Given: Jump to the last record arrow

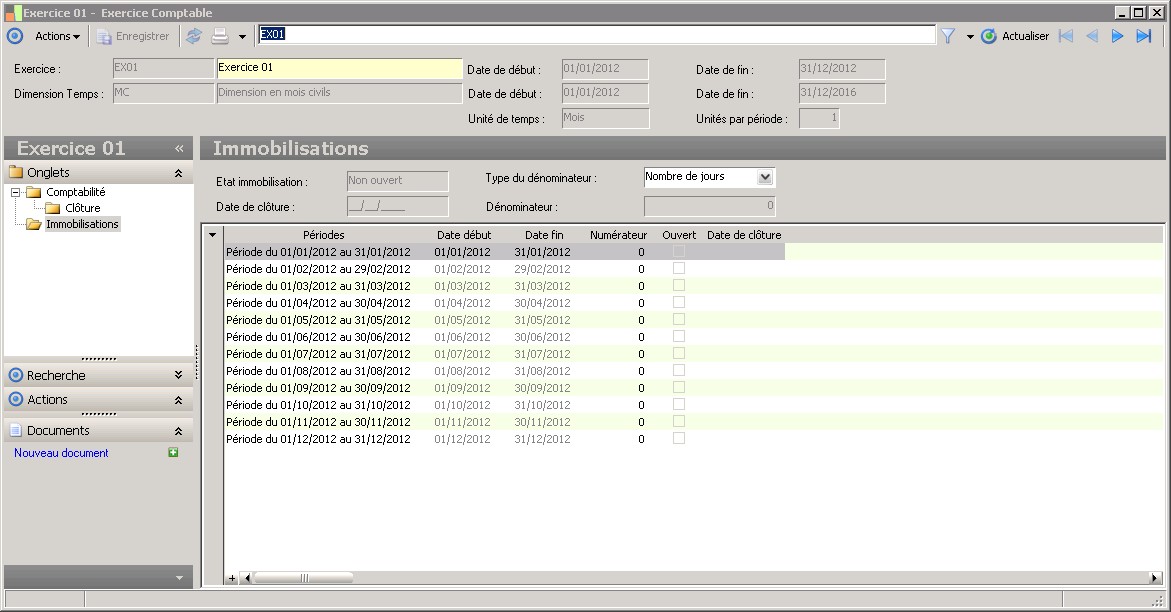Looking at the screenshot, I should pos(1144,36).
